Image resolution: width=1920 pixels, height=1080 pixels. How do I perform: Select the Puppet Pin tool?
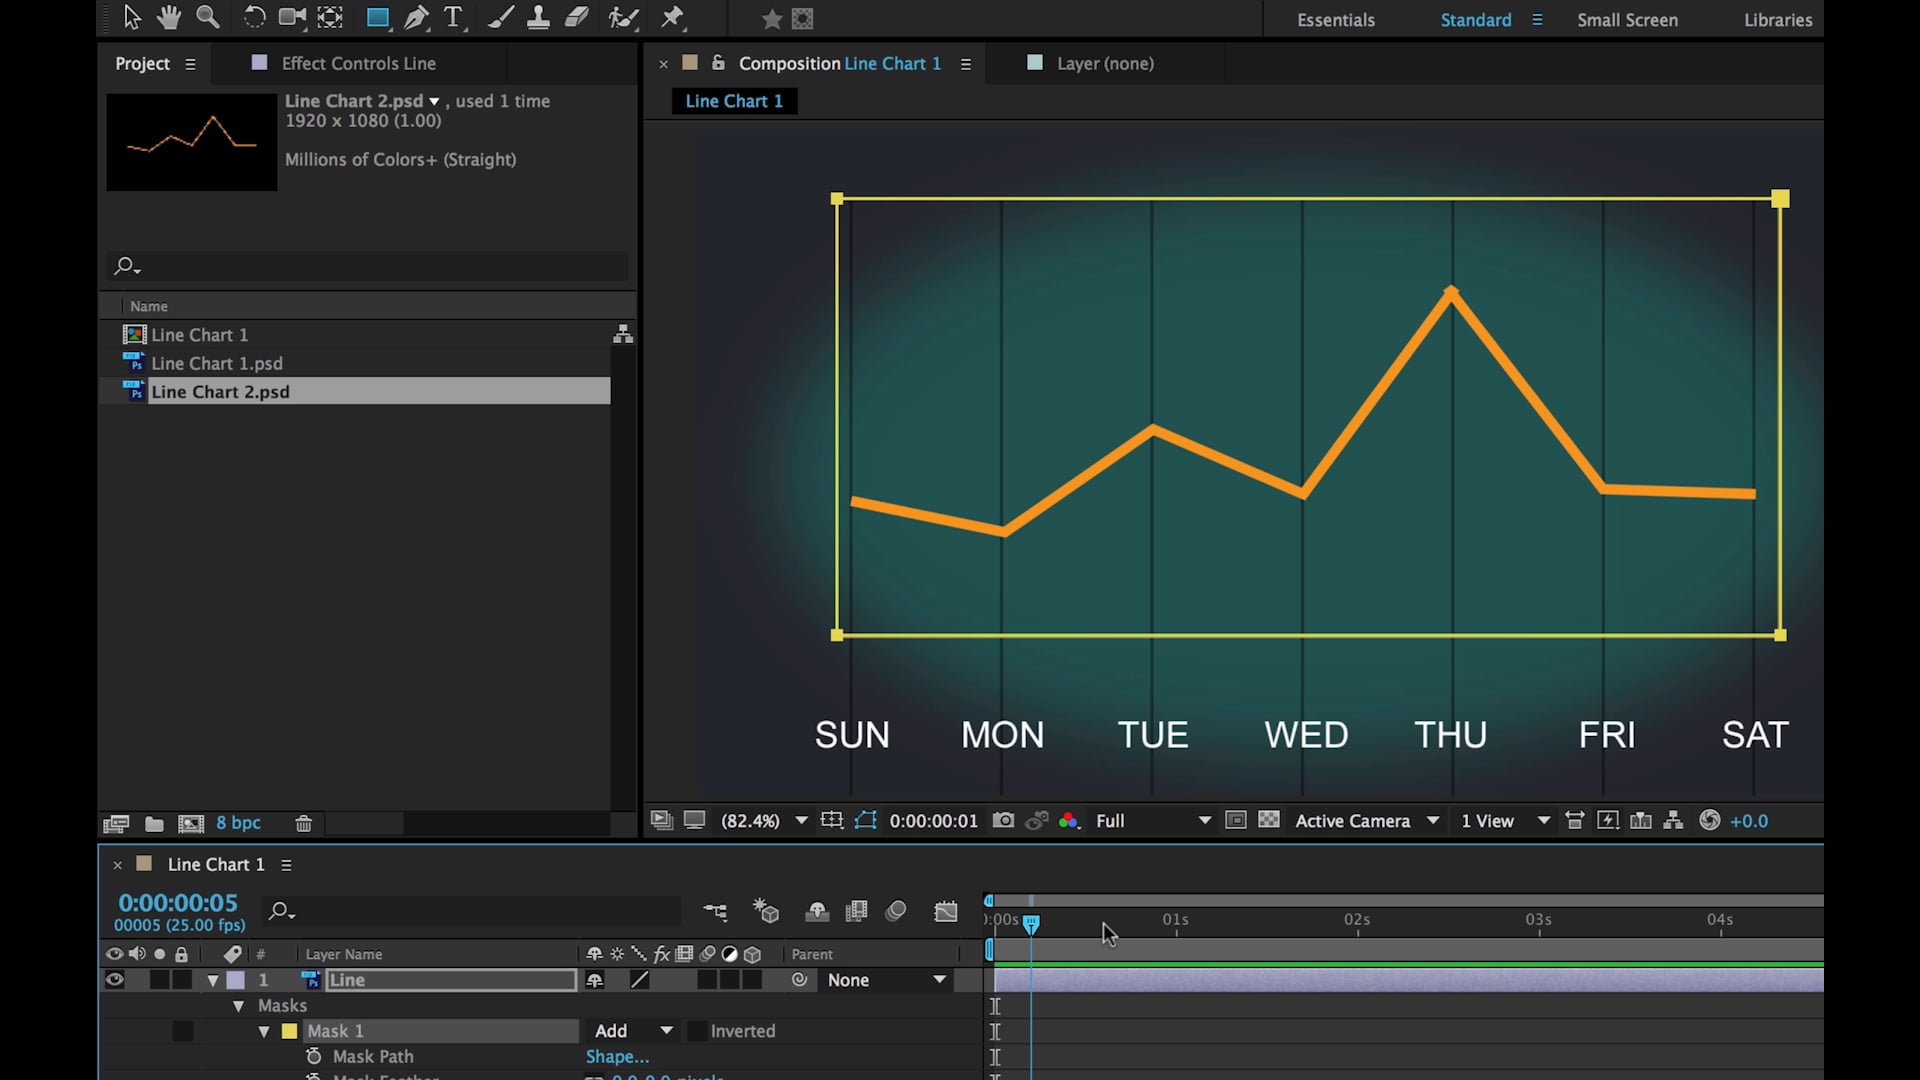673,17
